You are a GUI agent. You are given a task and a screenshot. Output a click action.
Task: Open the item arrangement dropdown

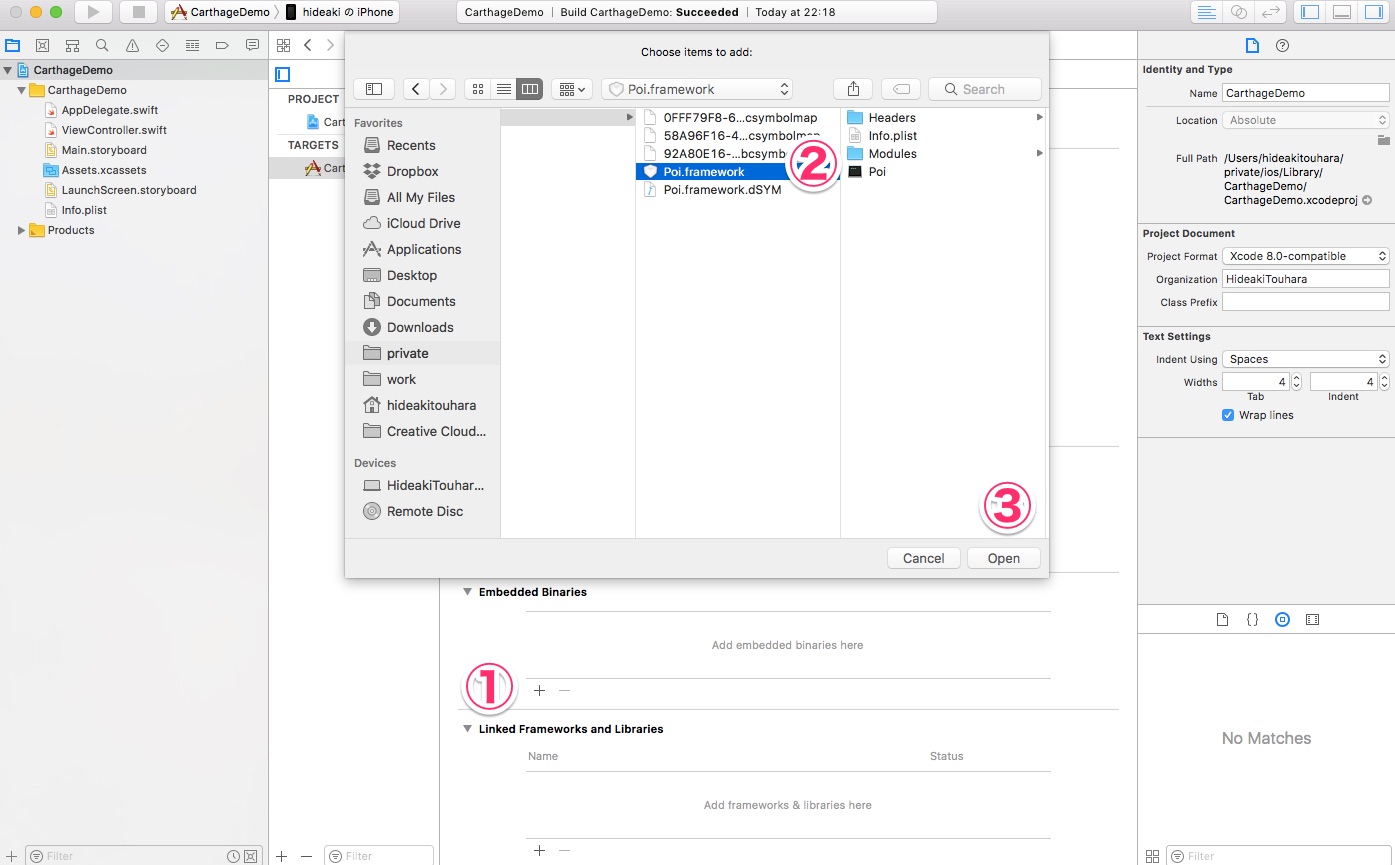pos(572,89)
